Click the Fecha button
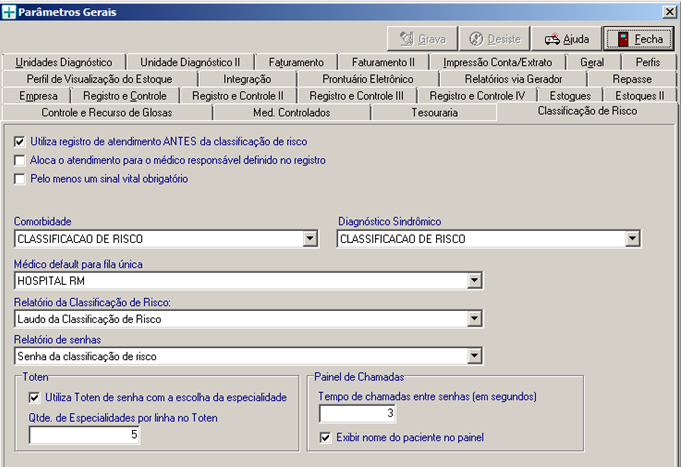This screenshot has width=681, height=467. click(x=639, y=39)
